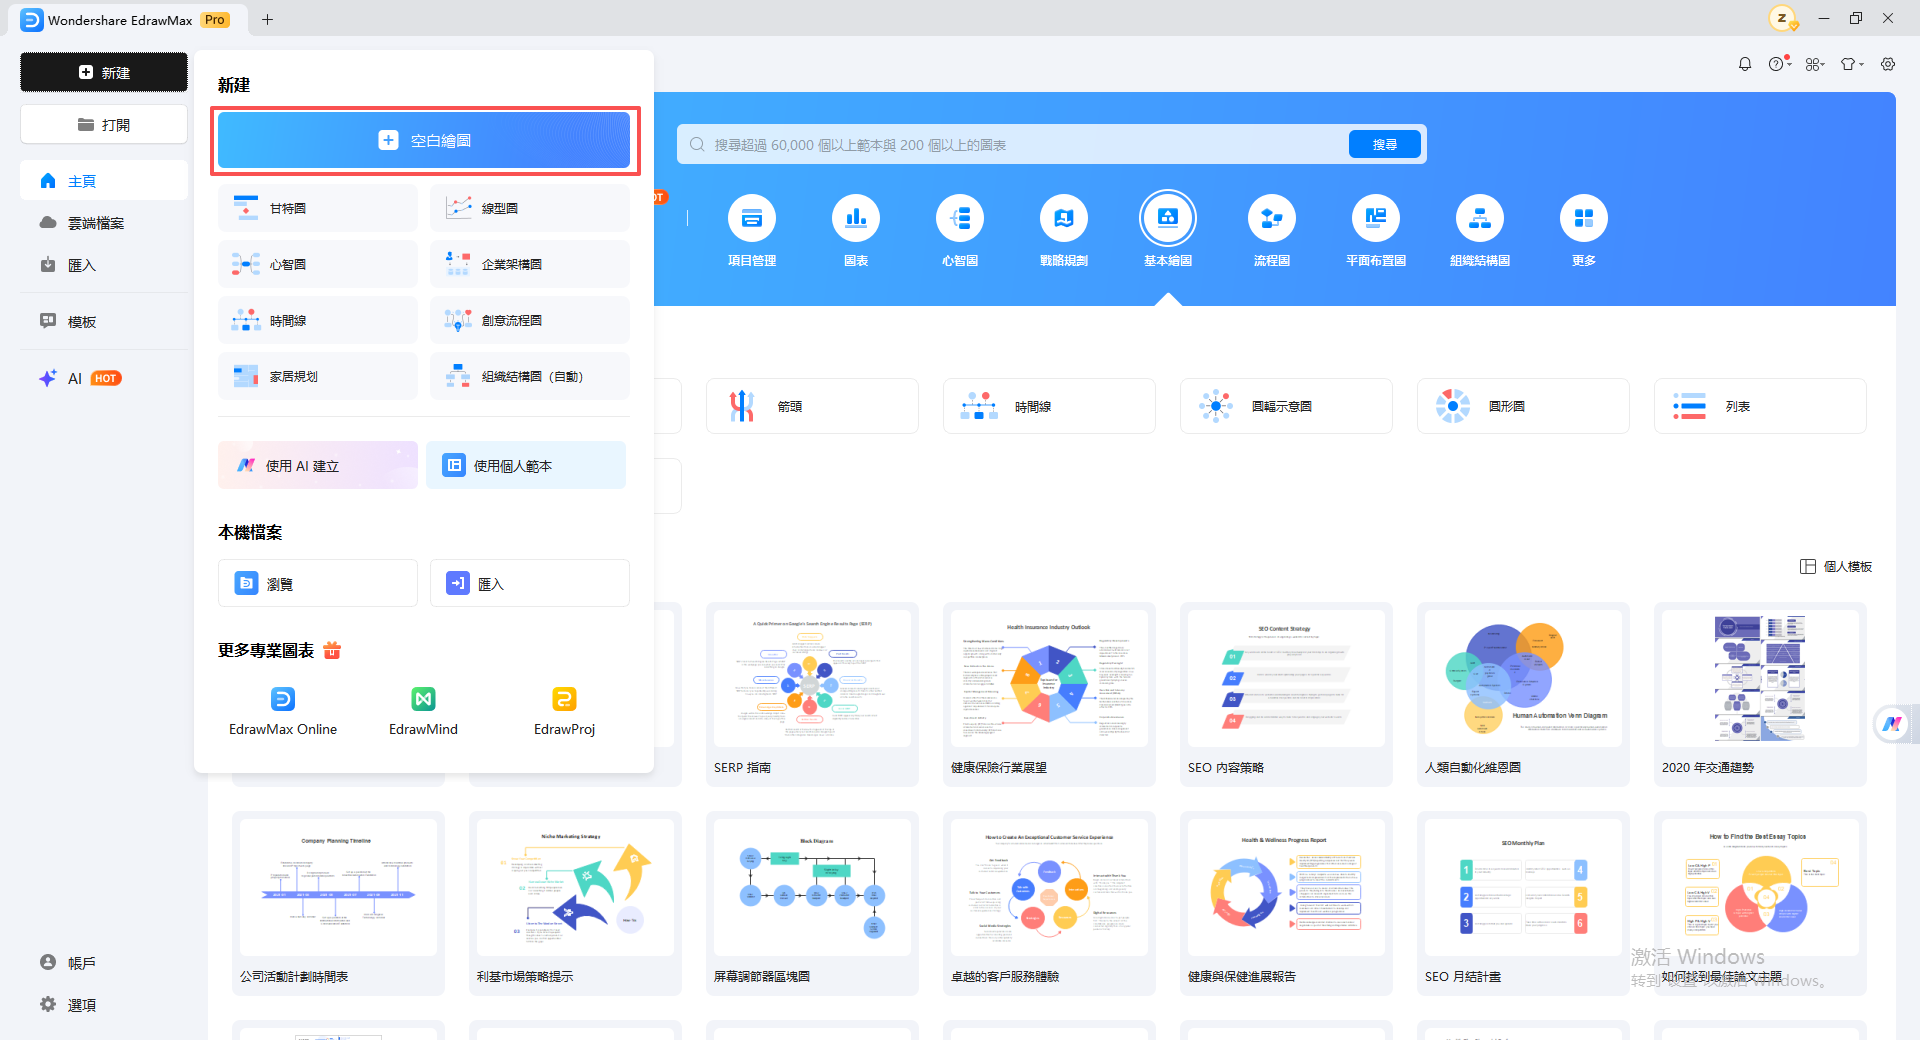Open the settings gear icon at top right
This screenshot has height=1040, width=1920.
[x=1888, y=64]
